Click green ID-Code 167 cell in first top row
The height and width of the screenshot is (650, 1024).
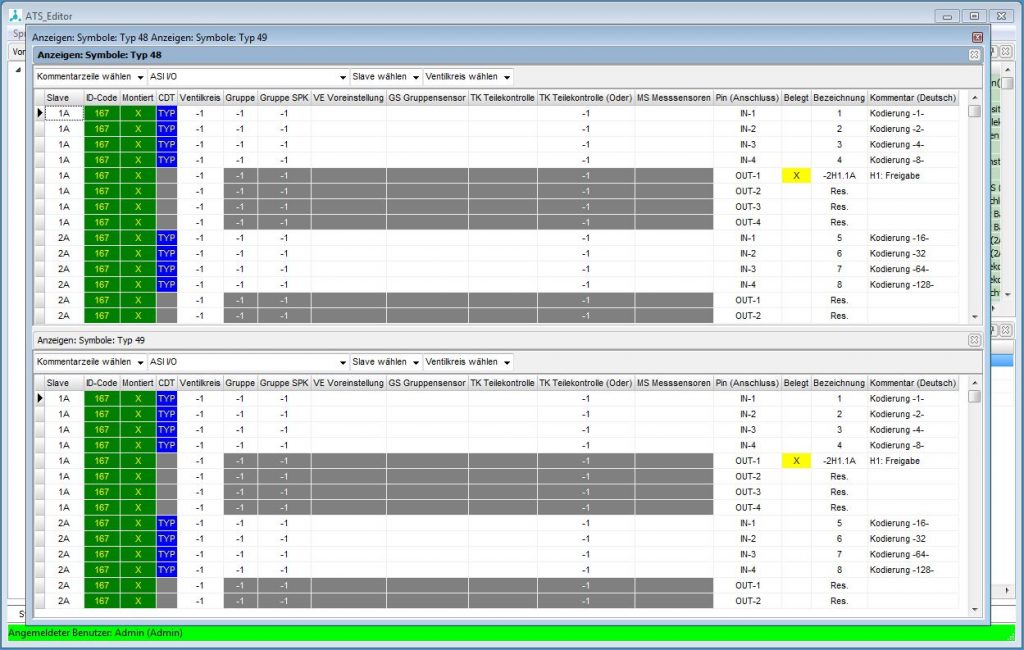[102, 114]
